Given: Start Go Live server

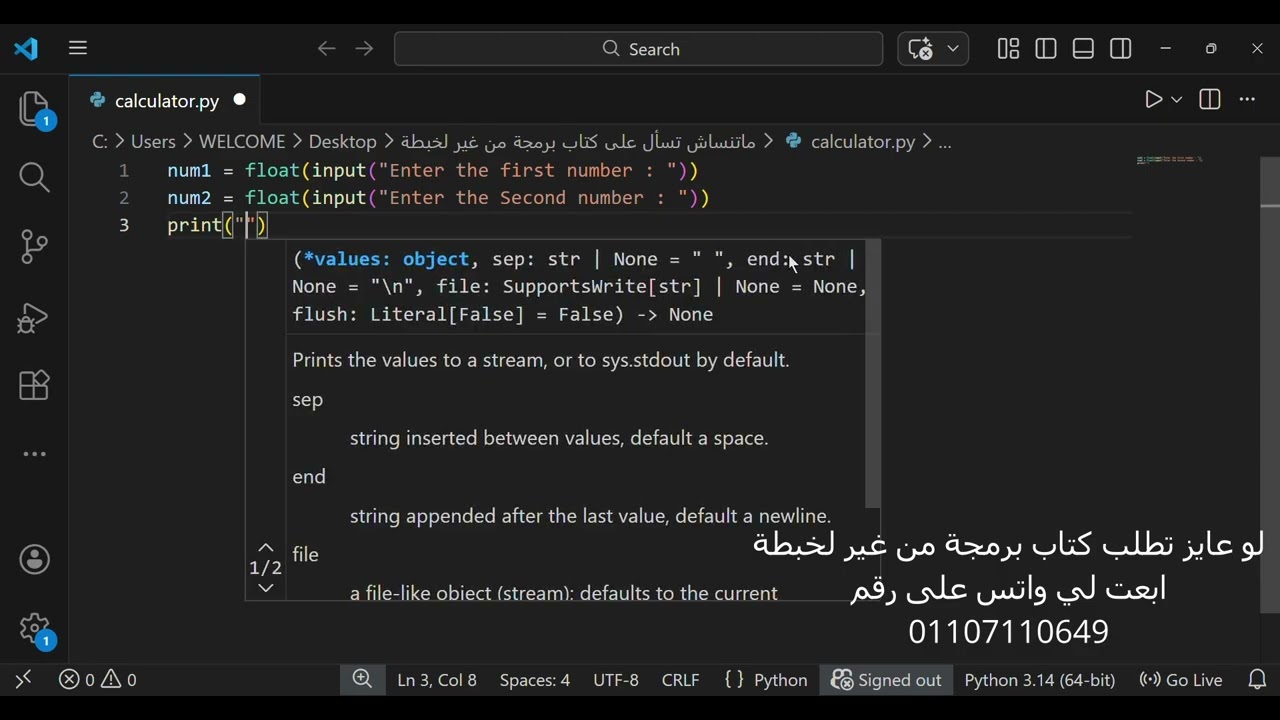Looking at the screenshot, I should point(1181,680).
